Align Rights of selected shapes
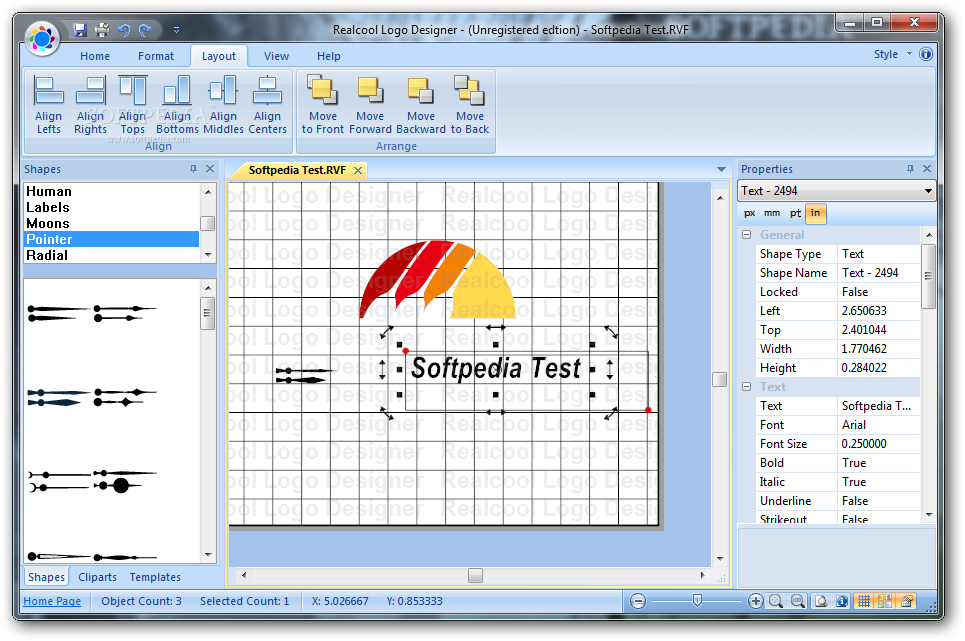 [x=90, y=105]
